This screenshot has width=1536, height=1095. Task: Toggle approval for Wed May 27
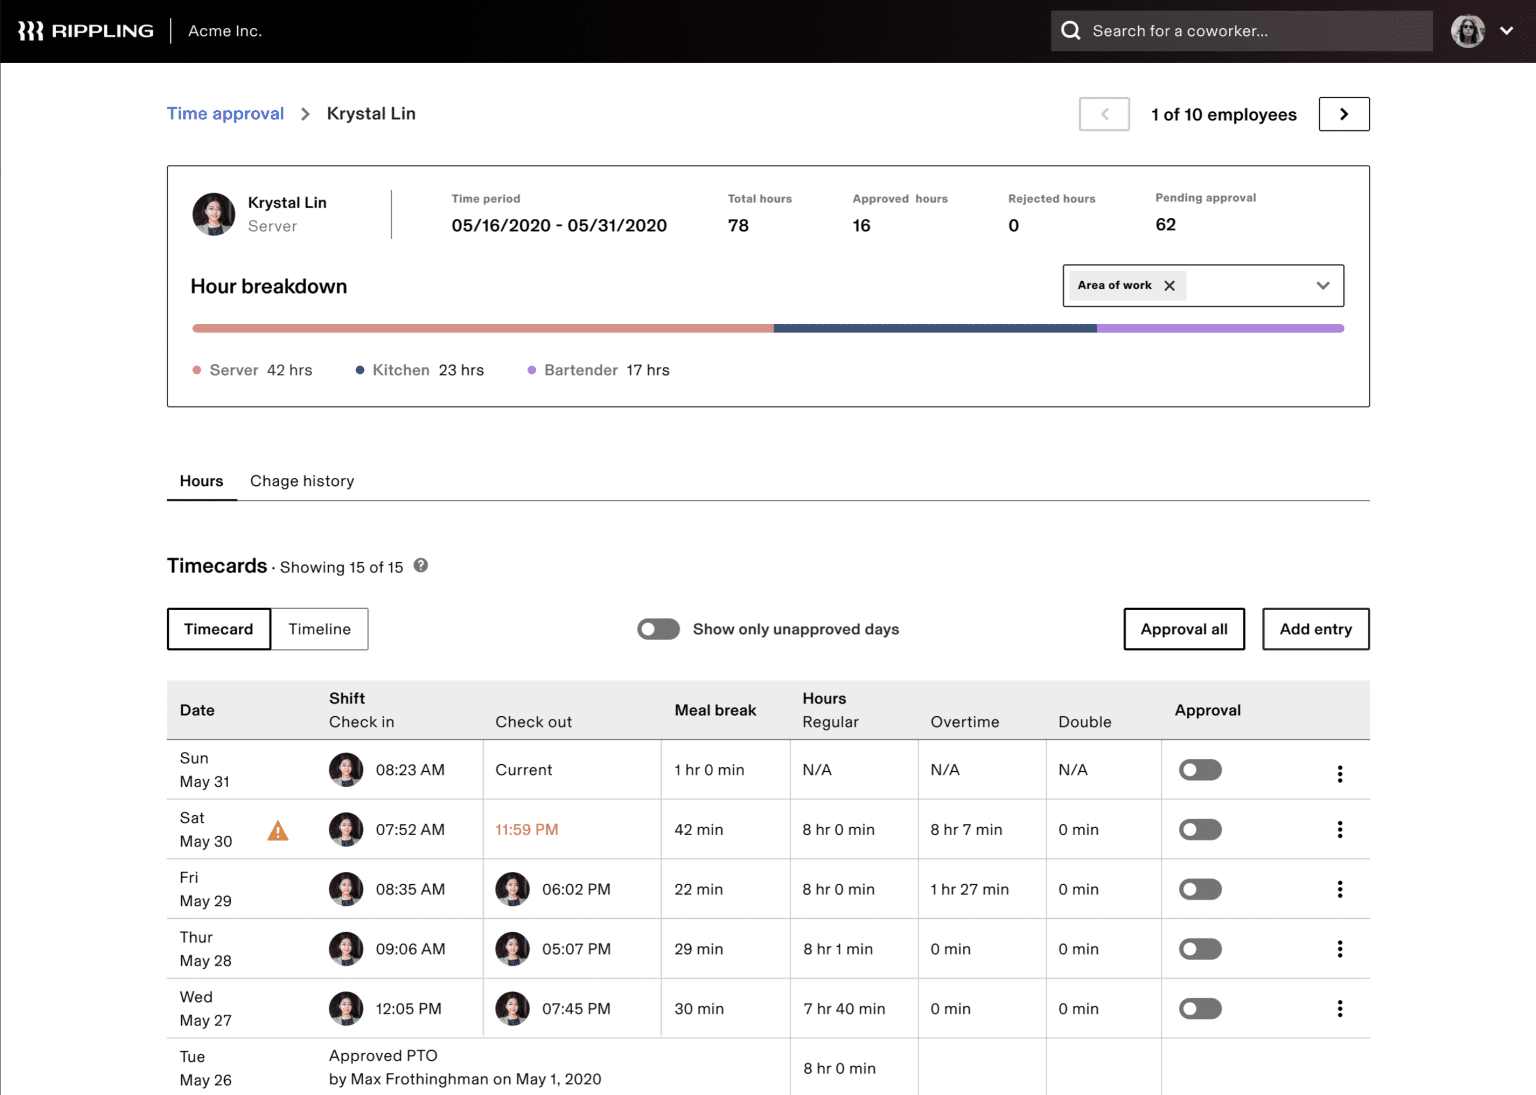pos(1199,1009)
